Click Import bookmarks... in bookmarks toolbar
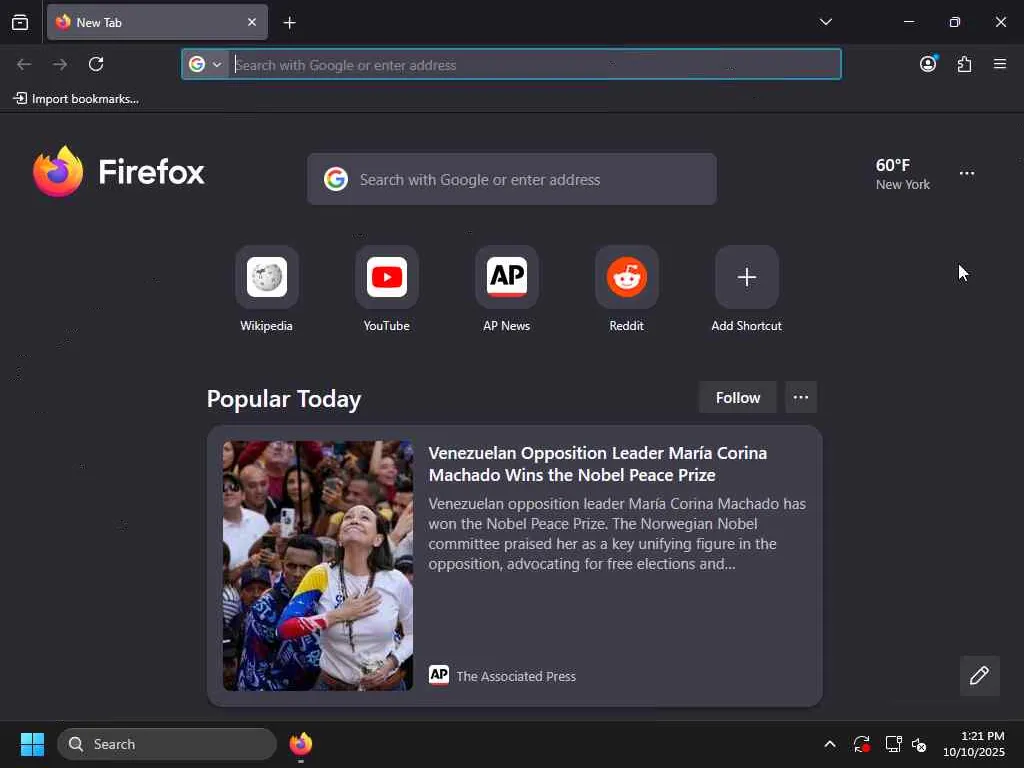This screenshot has width=1024, height=768. click(x=76, y=99)
